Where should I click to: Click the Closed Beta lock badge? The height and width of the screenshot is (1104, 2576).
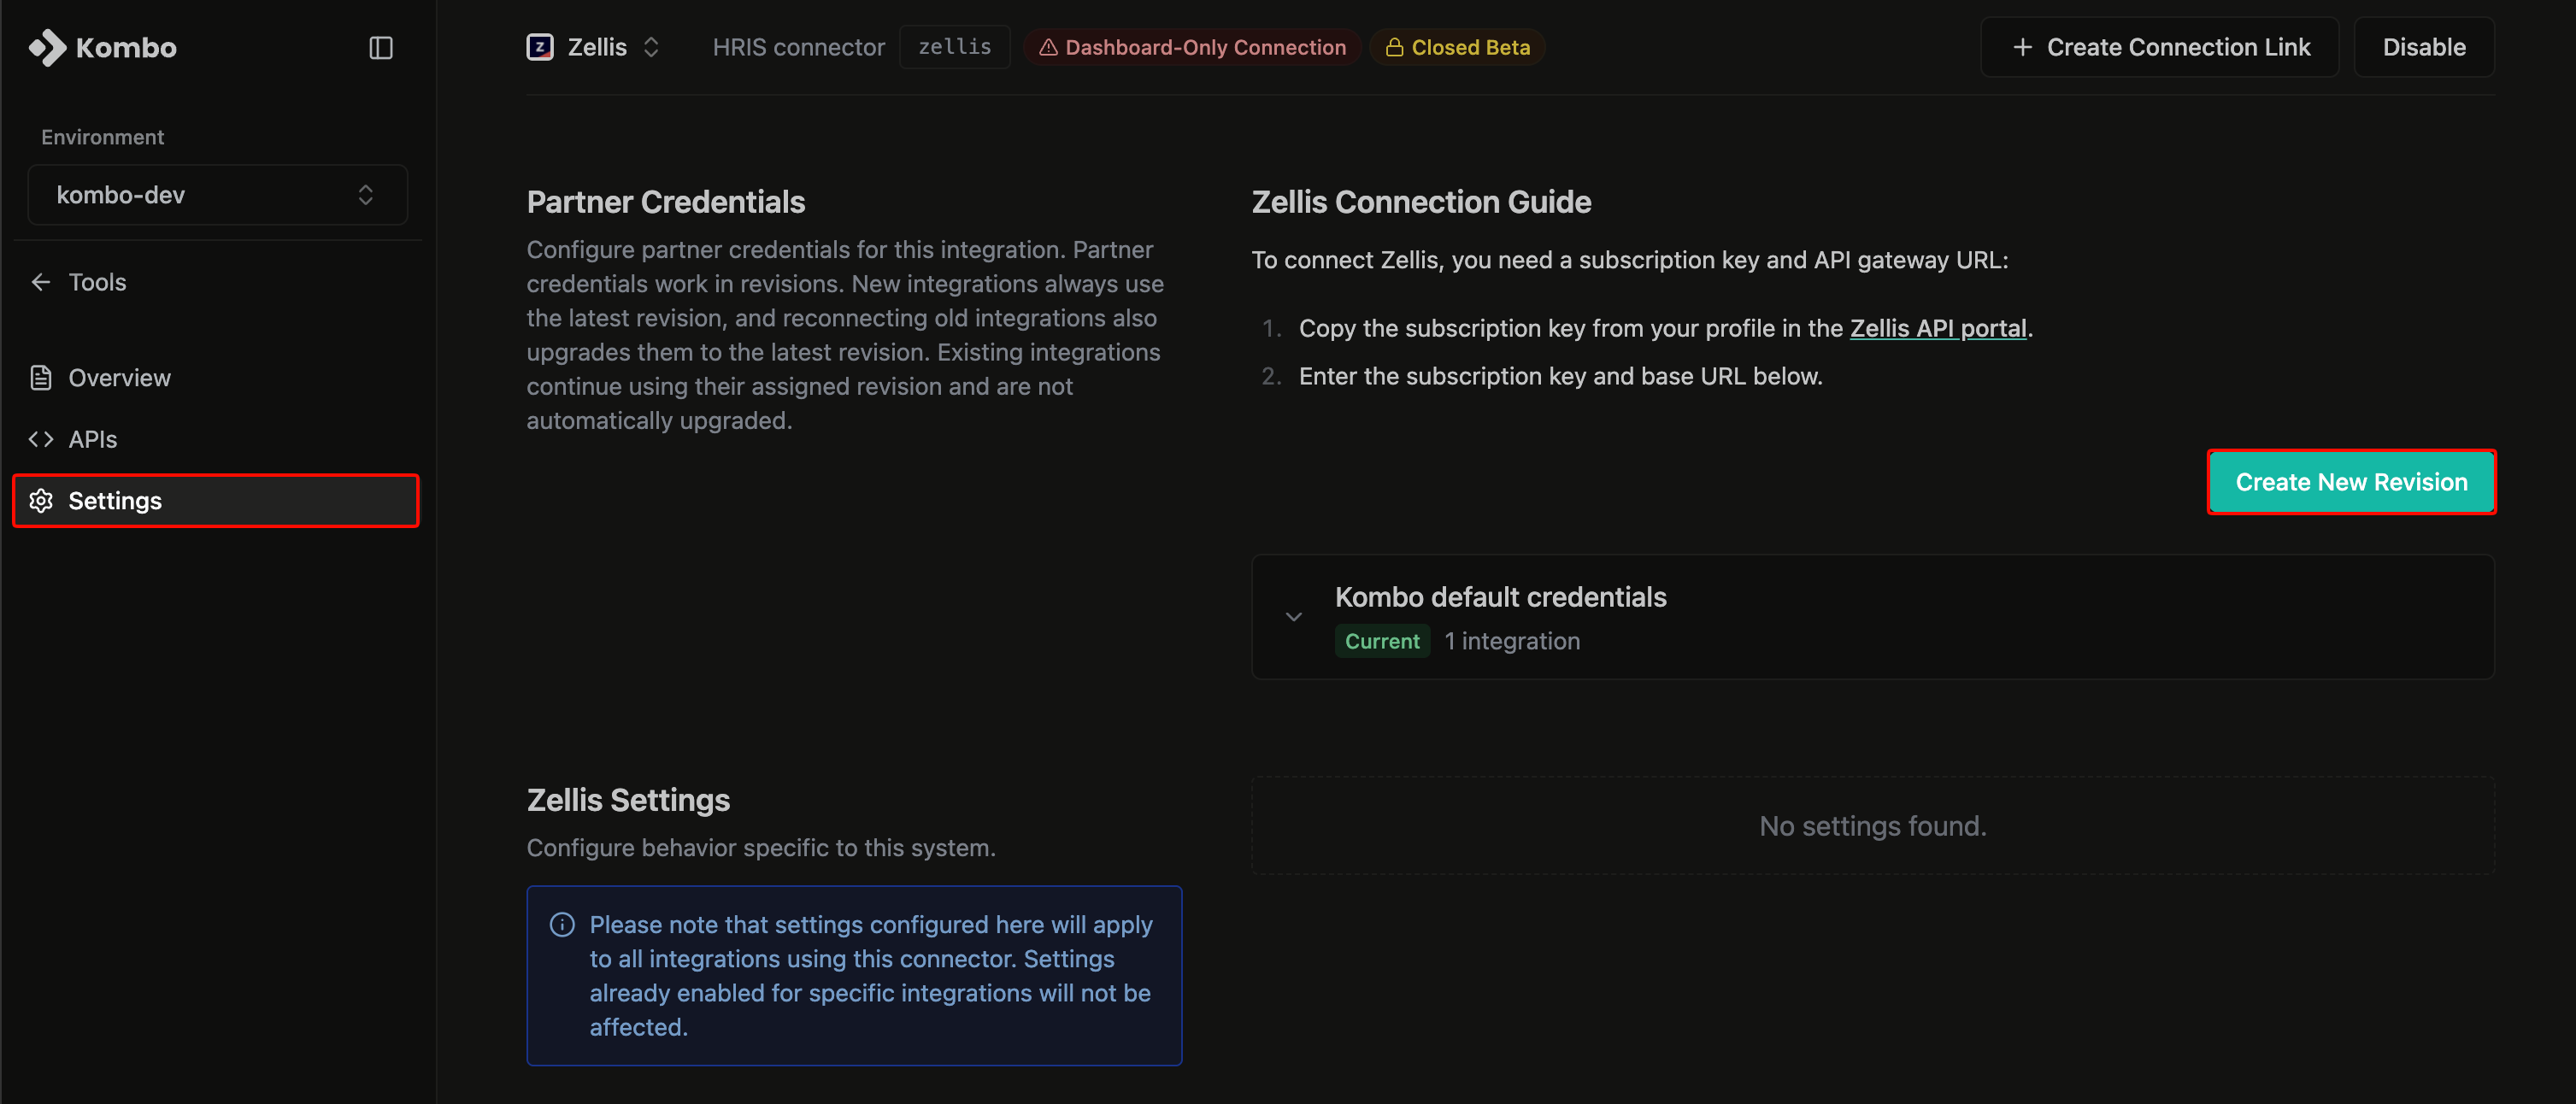pos(1457,47)
